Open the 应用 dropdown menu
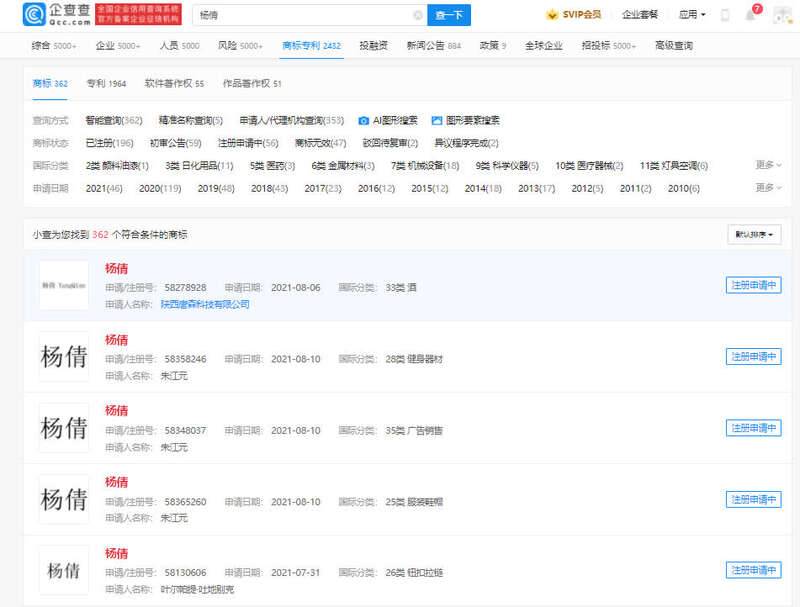Screen dimensions: 800x607 [691, 15]
